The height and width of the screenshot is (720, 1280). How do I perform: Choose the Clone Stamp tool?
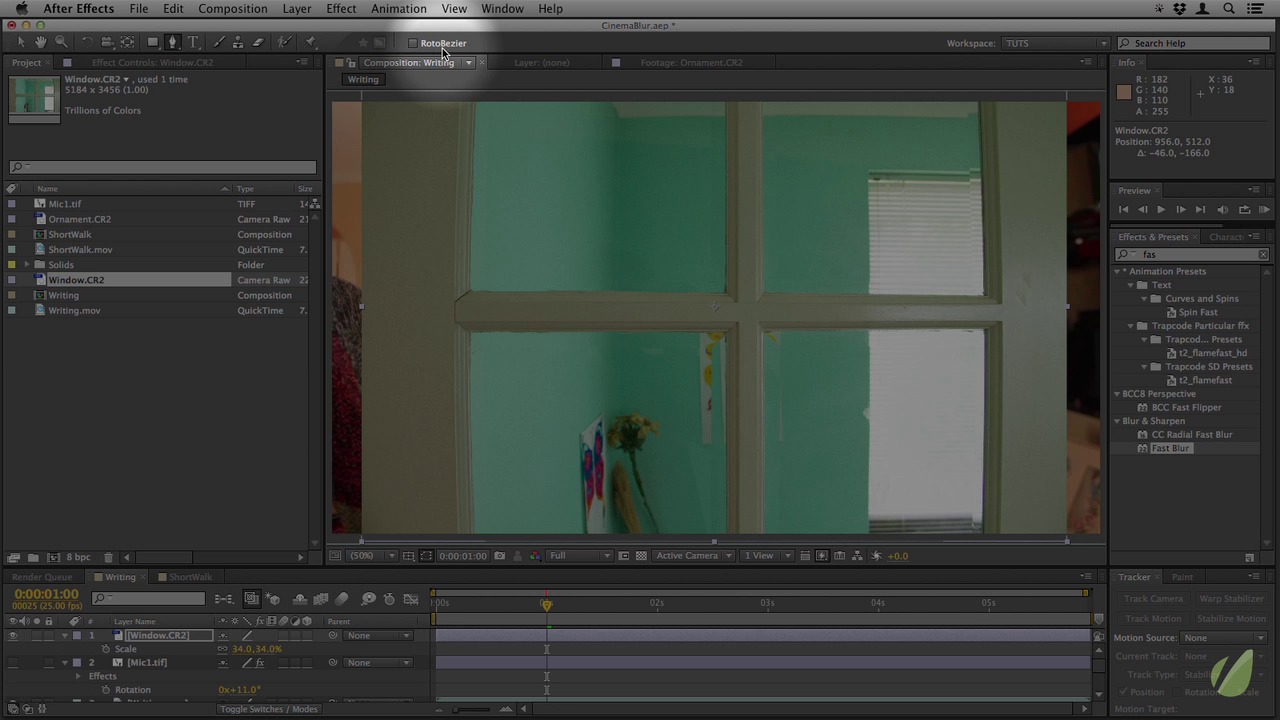click(x=239, y=42)
